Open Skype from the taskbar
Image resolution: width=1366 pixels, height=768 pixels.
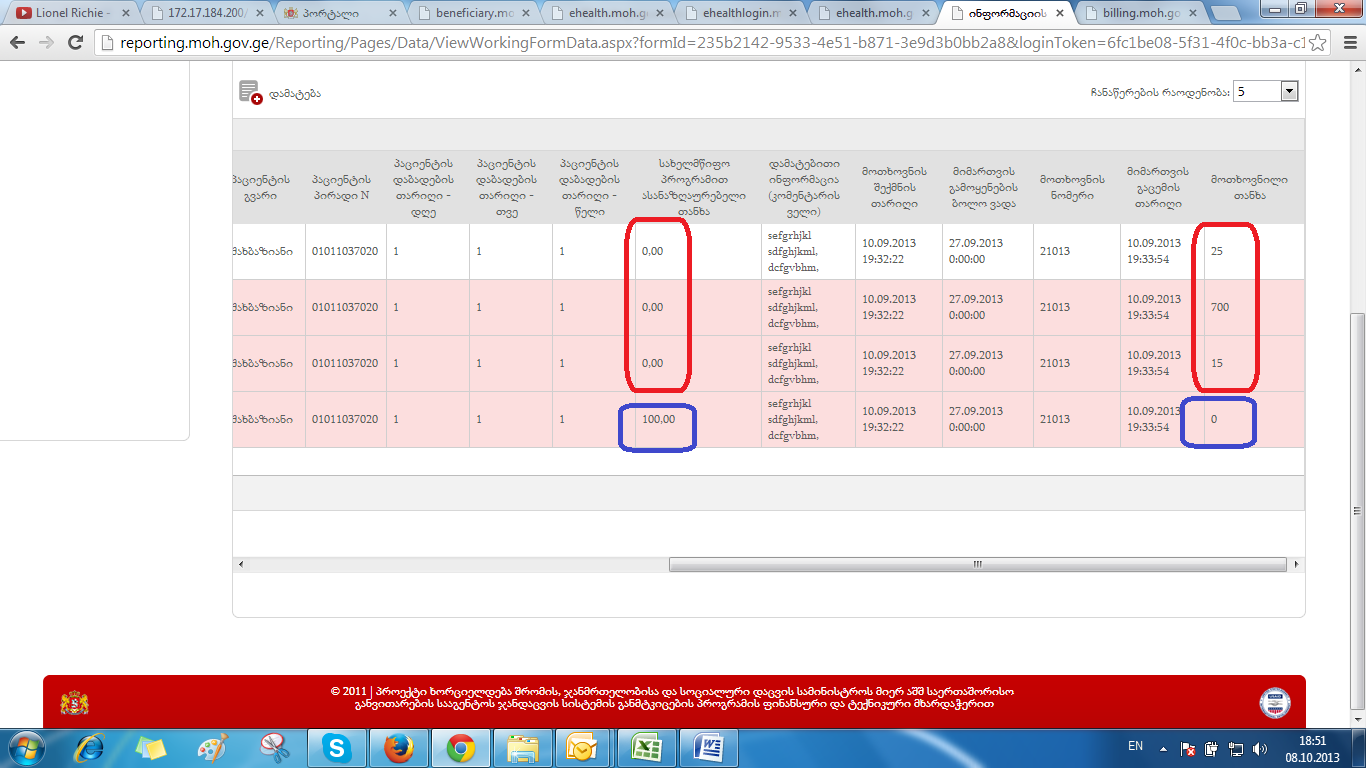(x=335, y=747)
